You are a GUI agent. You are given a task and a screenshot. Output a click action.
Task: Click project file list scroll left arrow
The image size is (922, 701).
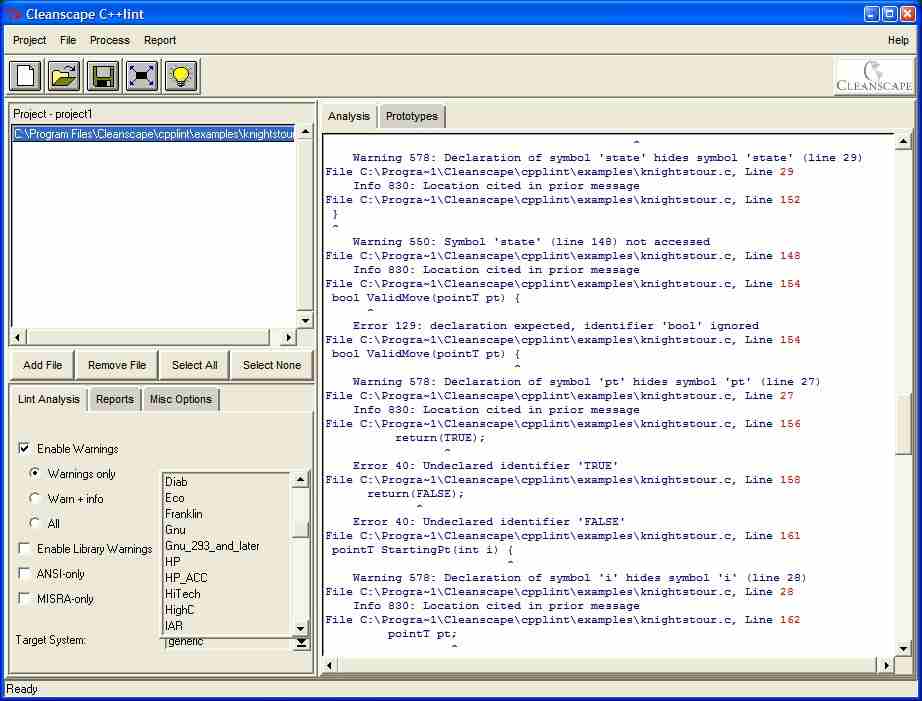pos(18,338)
